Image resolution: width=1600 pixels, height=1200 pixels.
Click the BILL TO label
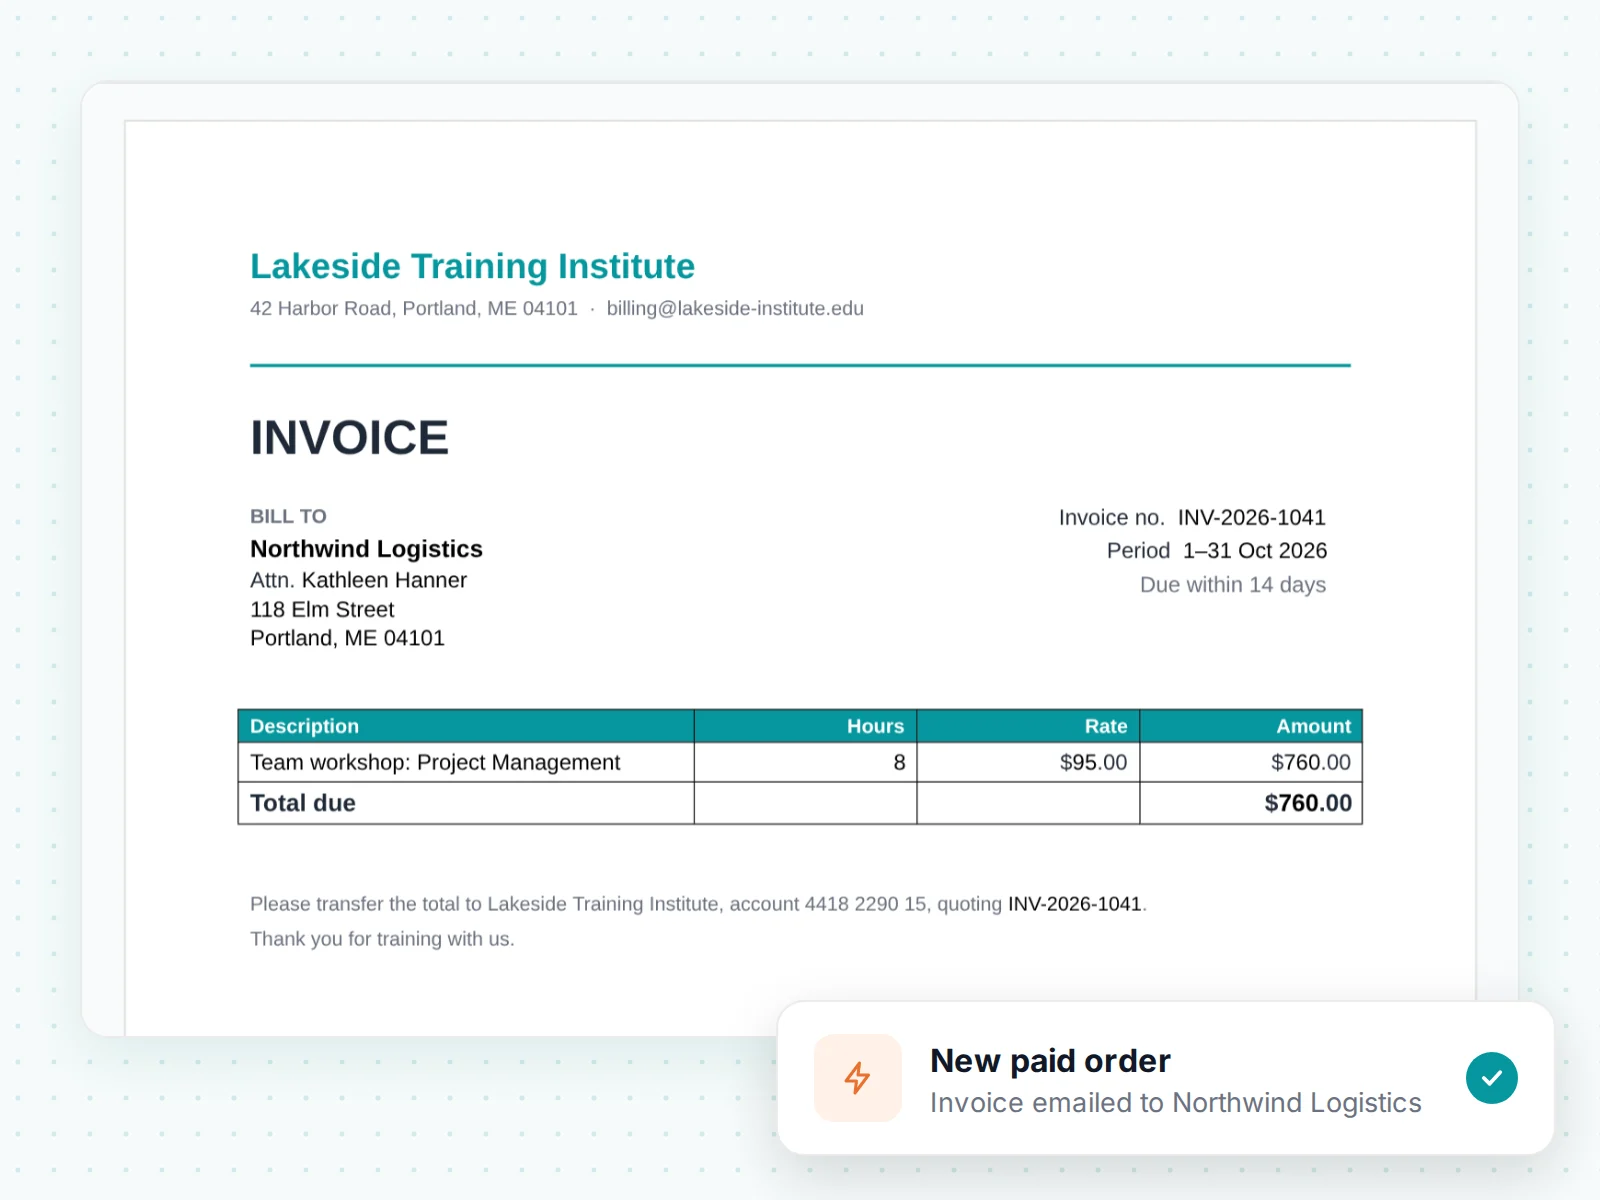[288, 516]
